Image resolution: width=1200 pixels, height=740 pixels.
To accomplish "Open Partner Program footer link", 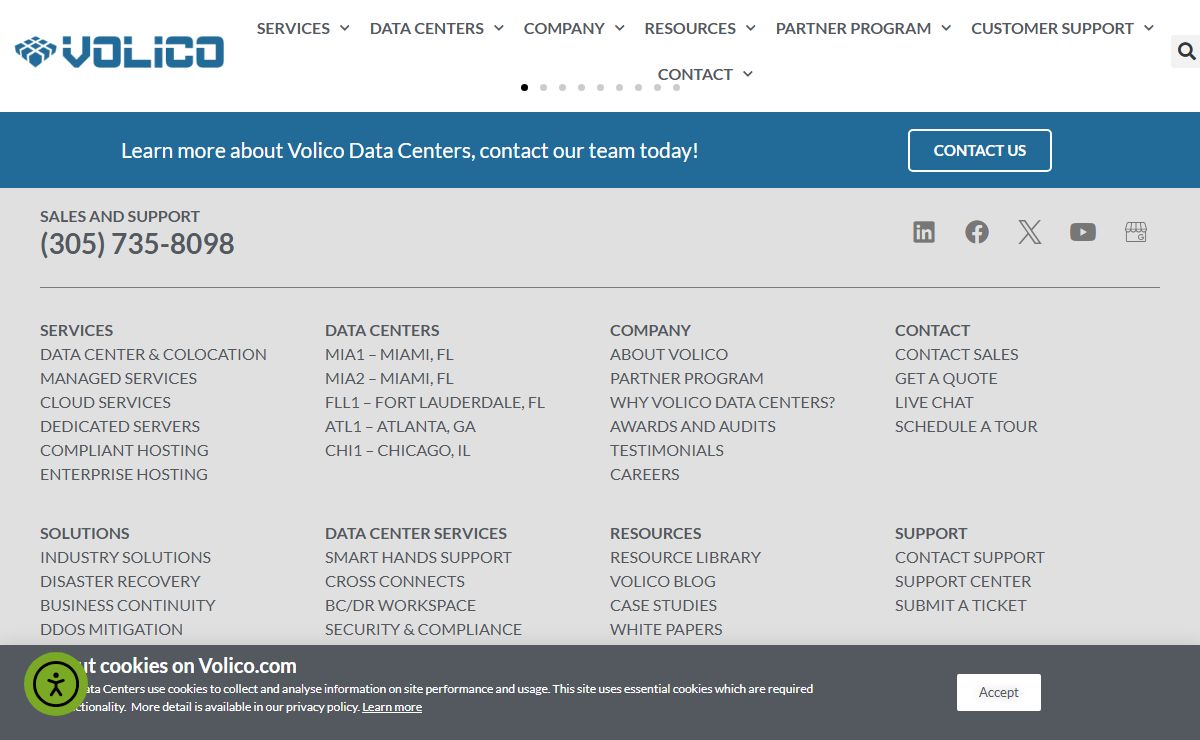I will (x=687, y=378).
